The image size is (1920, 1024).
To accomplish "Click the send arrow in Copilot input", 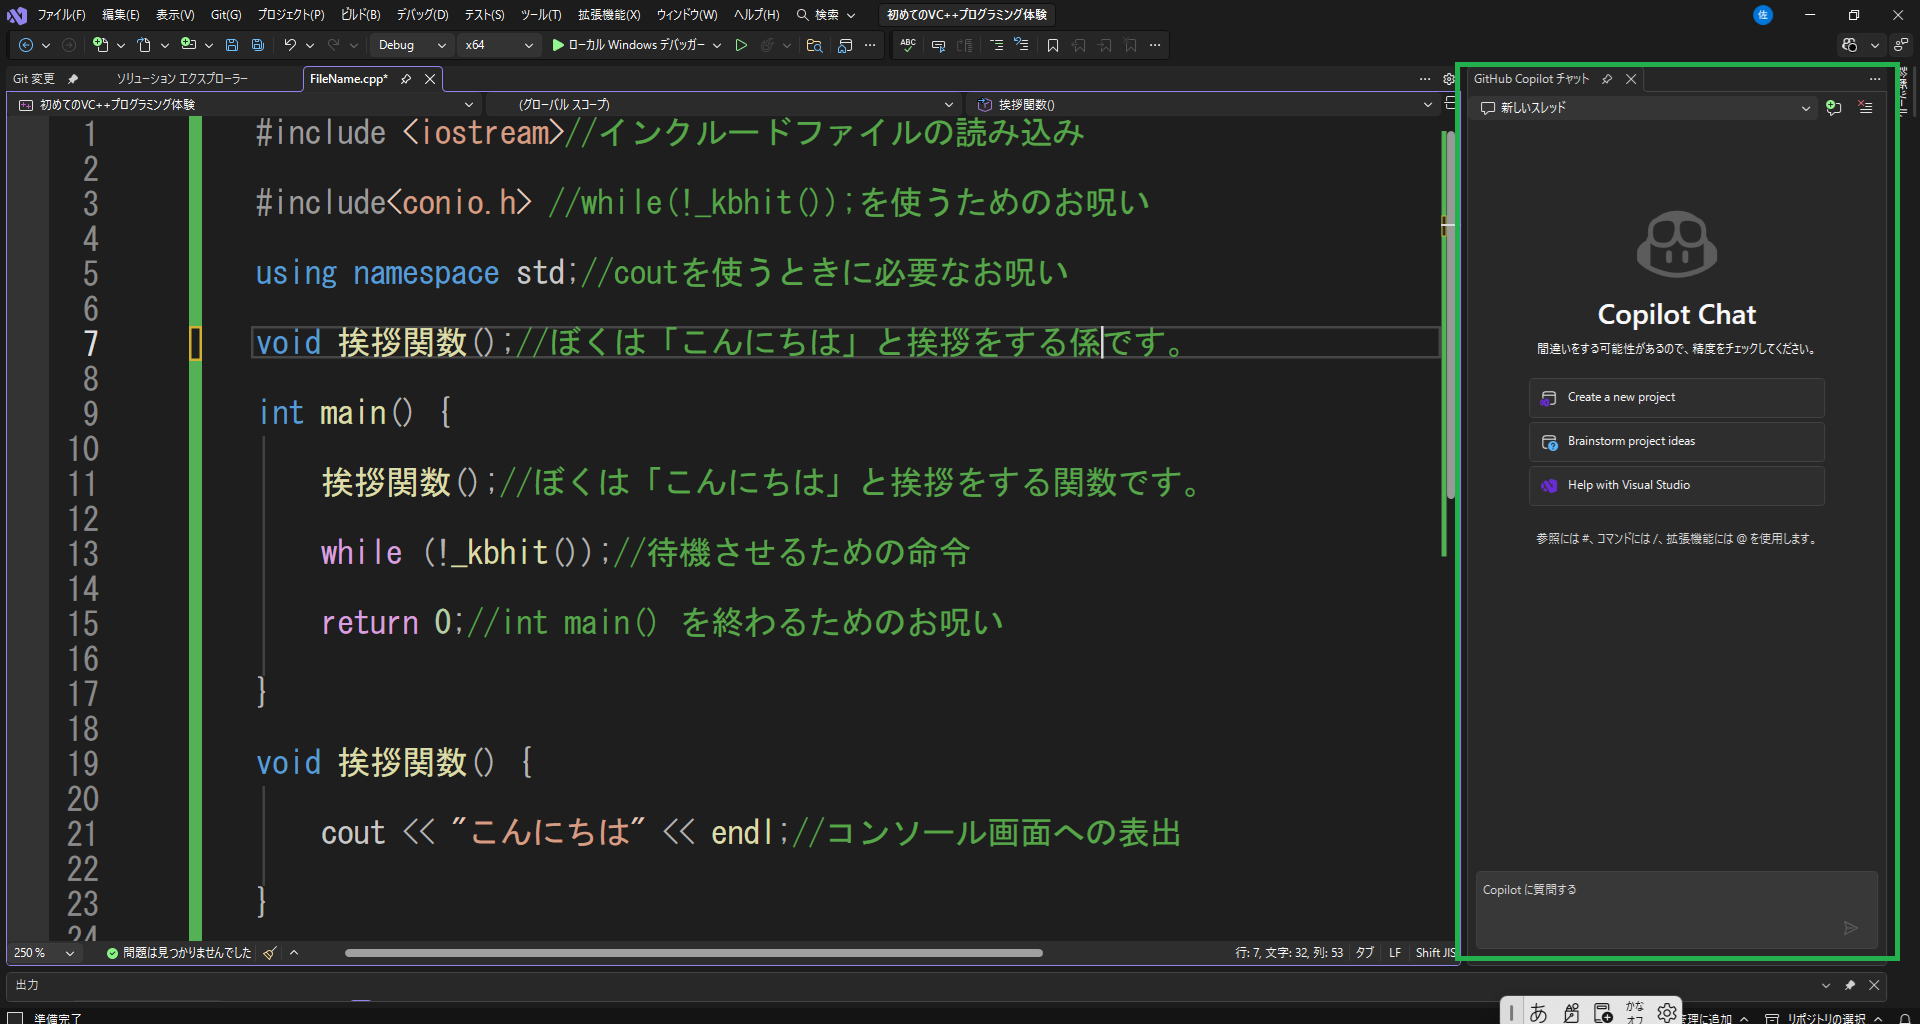I will coord(1850,928).
